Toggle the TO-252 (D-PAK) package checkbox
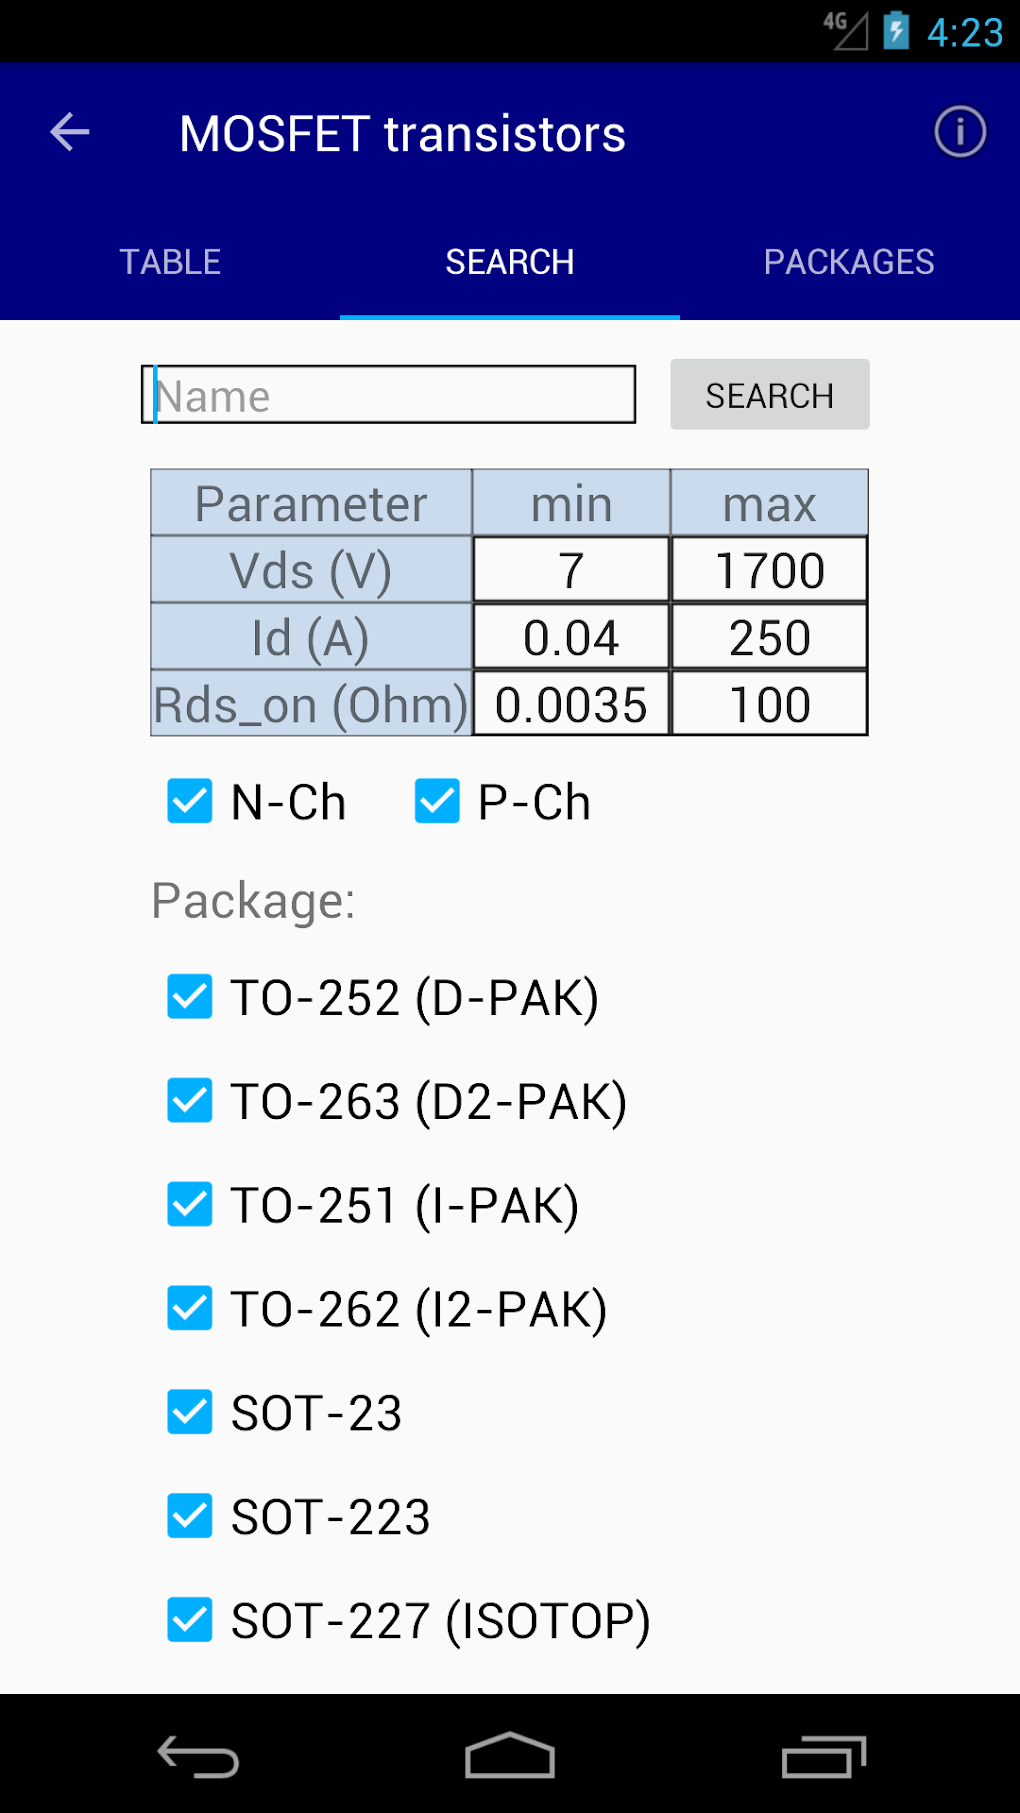Viewport: 1020px width, 1813px height. tap(190, 997)
